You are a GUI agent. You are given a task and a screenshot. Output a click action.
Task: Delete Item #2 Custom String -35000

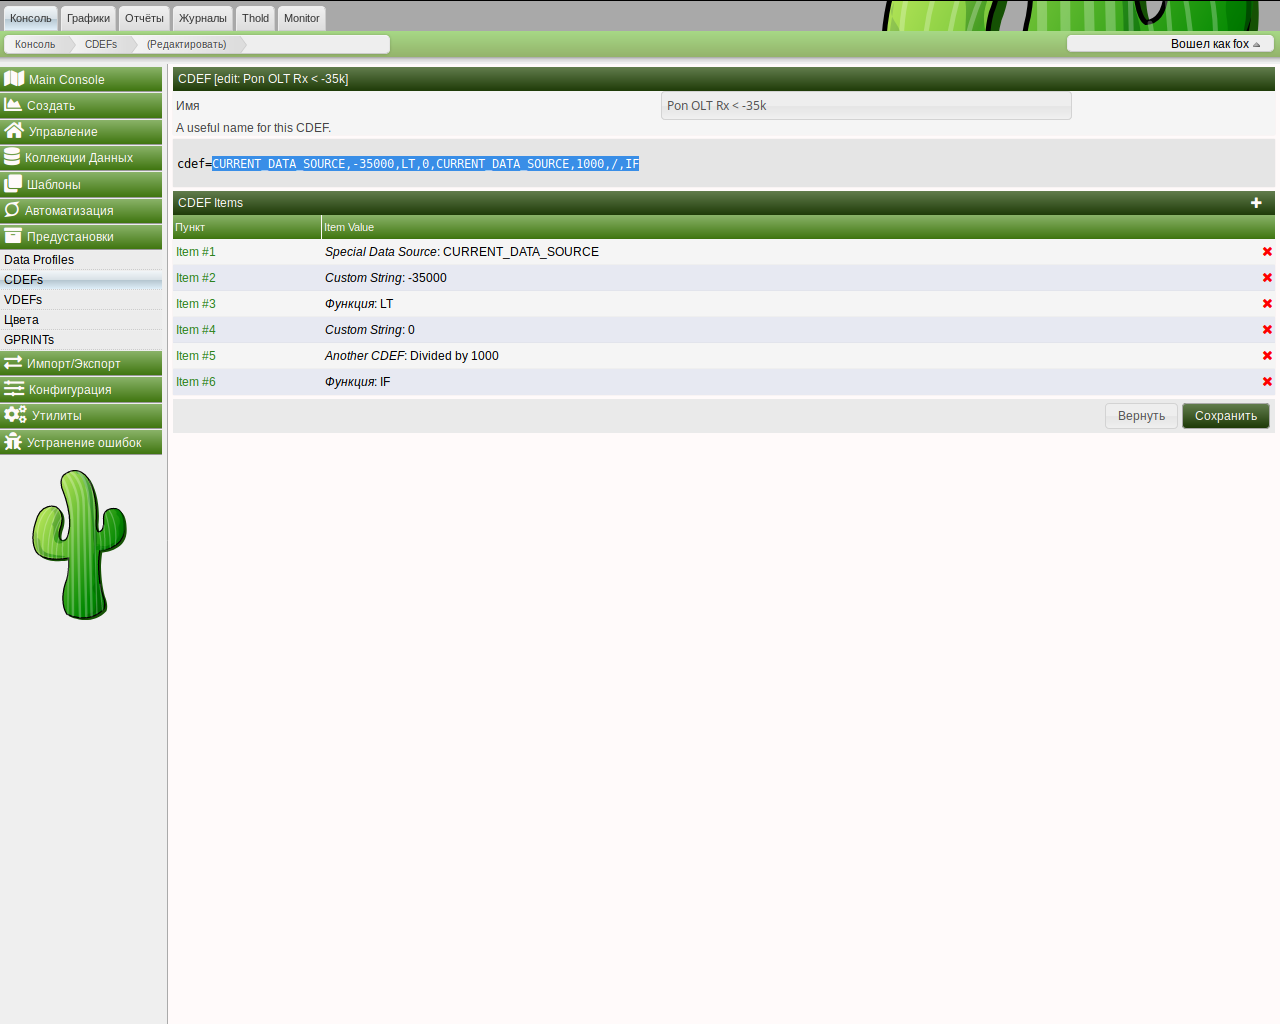[1267, 278]
